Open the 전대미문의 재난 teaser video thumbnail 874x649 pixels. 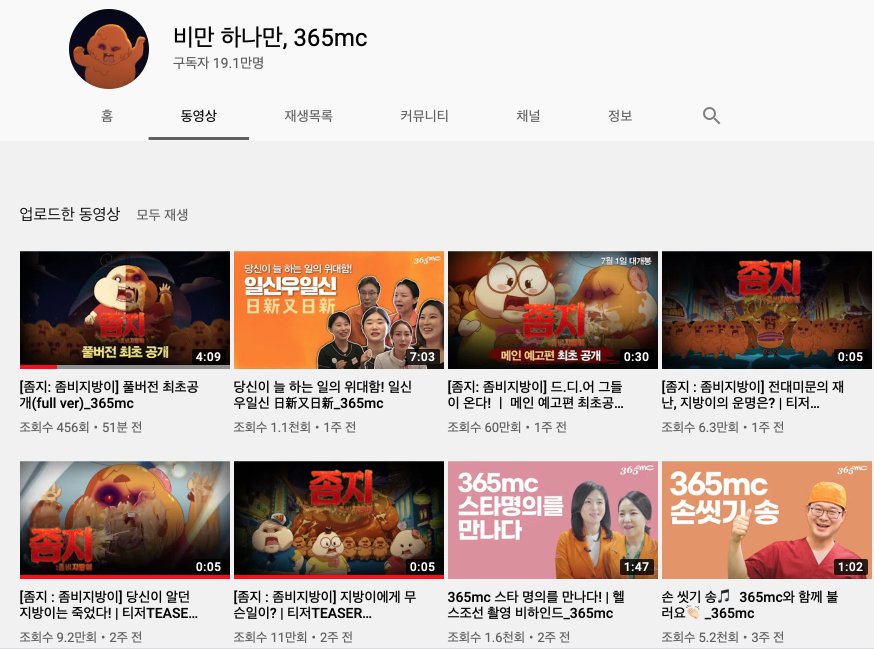(x=767, y=309)
